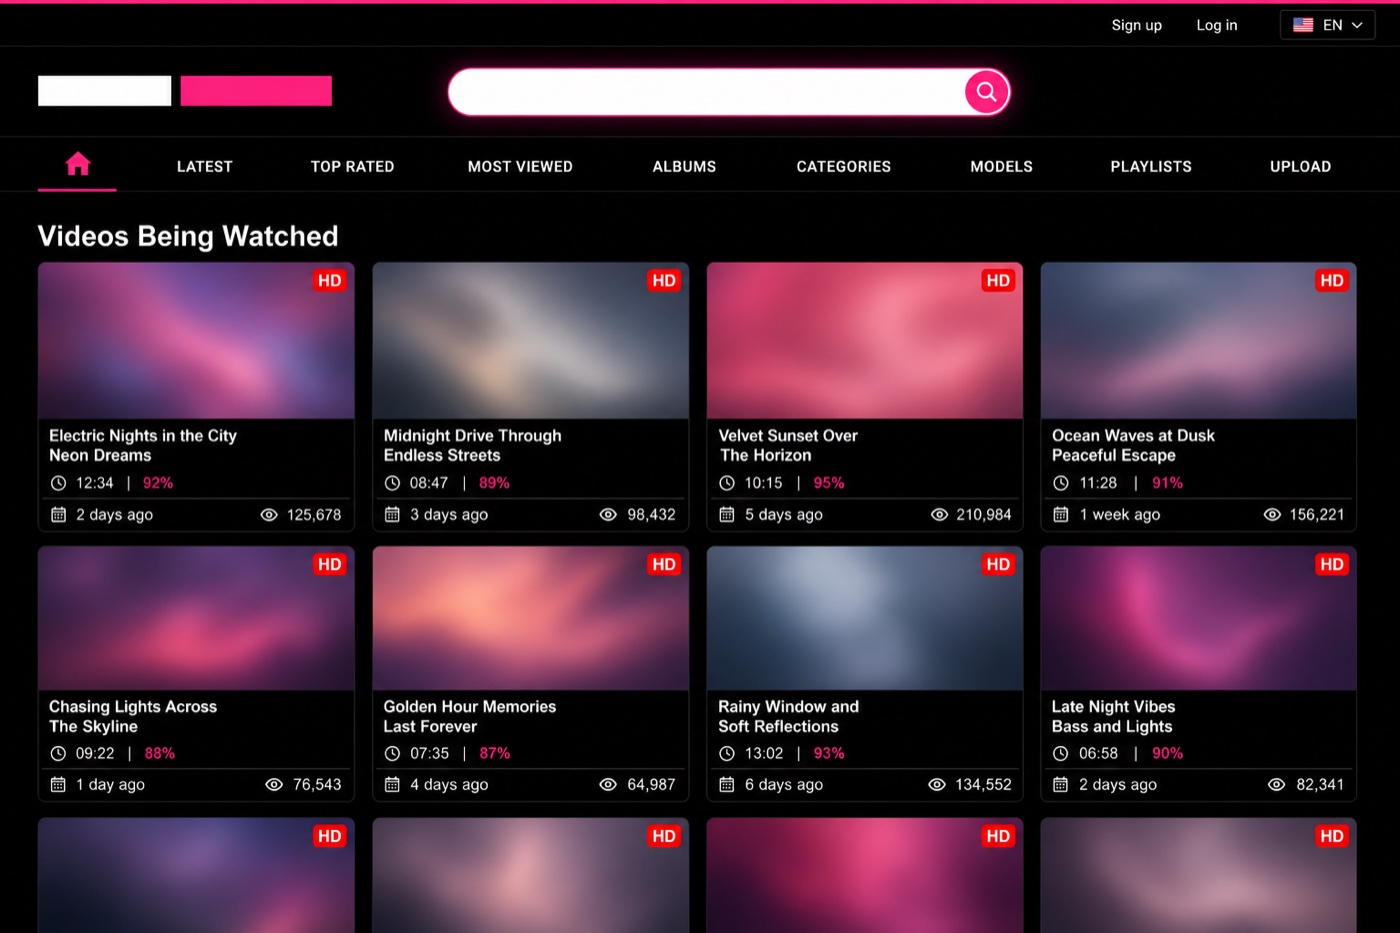Go to the Upload tab
The height and width of the screenshot is (933, 1400).
[x=1300, y=166]
